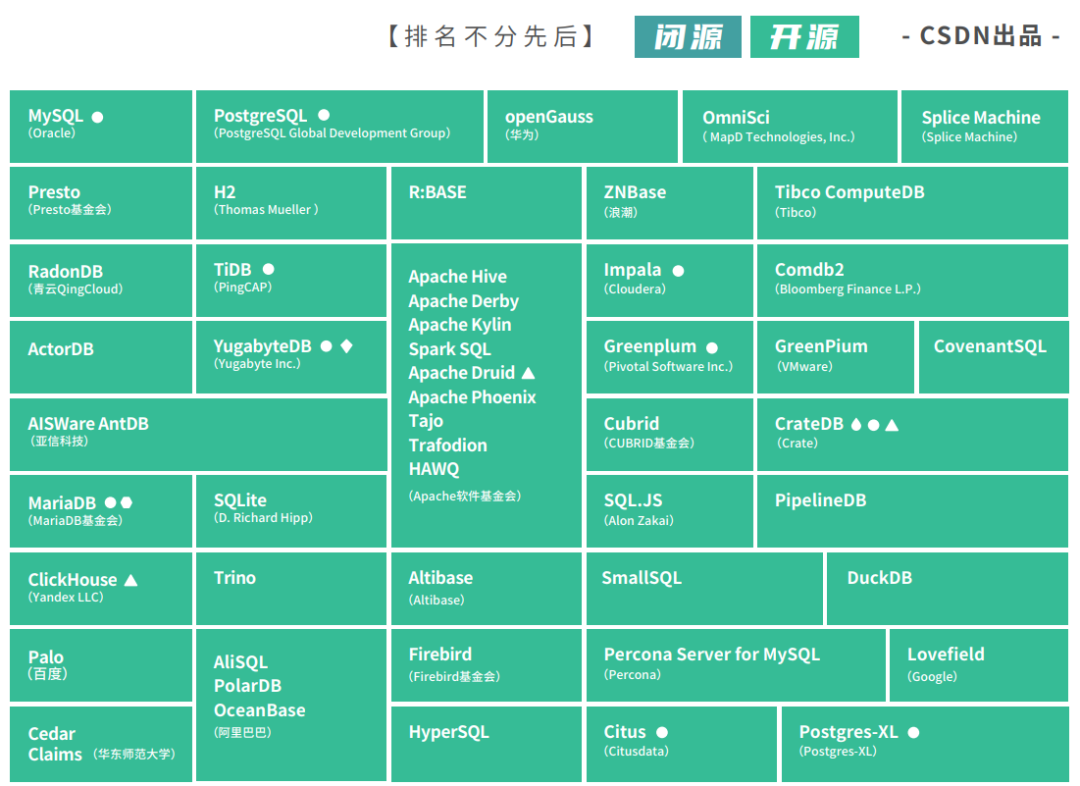
Task: Click the CrateDB label
Action: (809, 424)
